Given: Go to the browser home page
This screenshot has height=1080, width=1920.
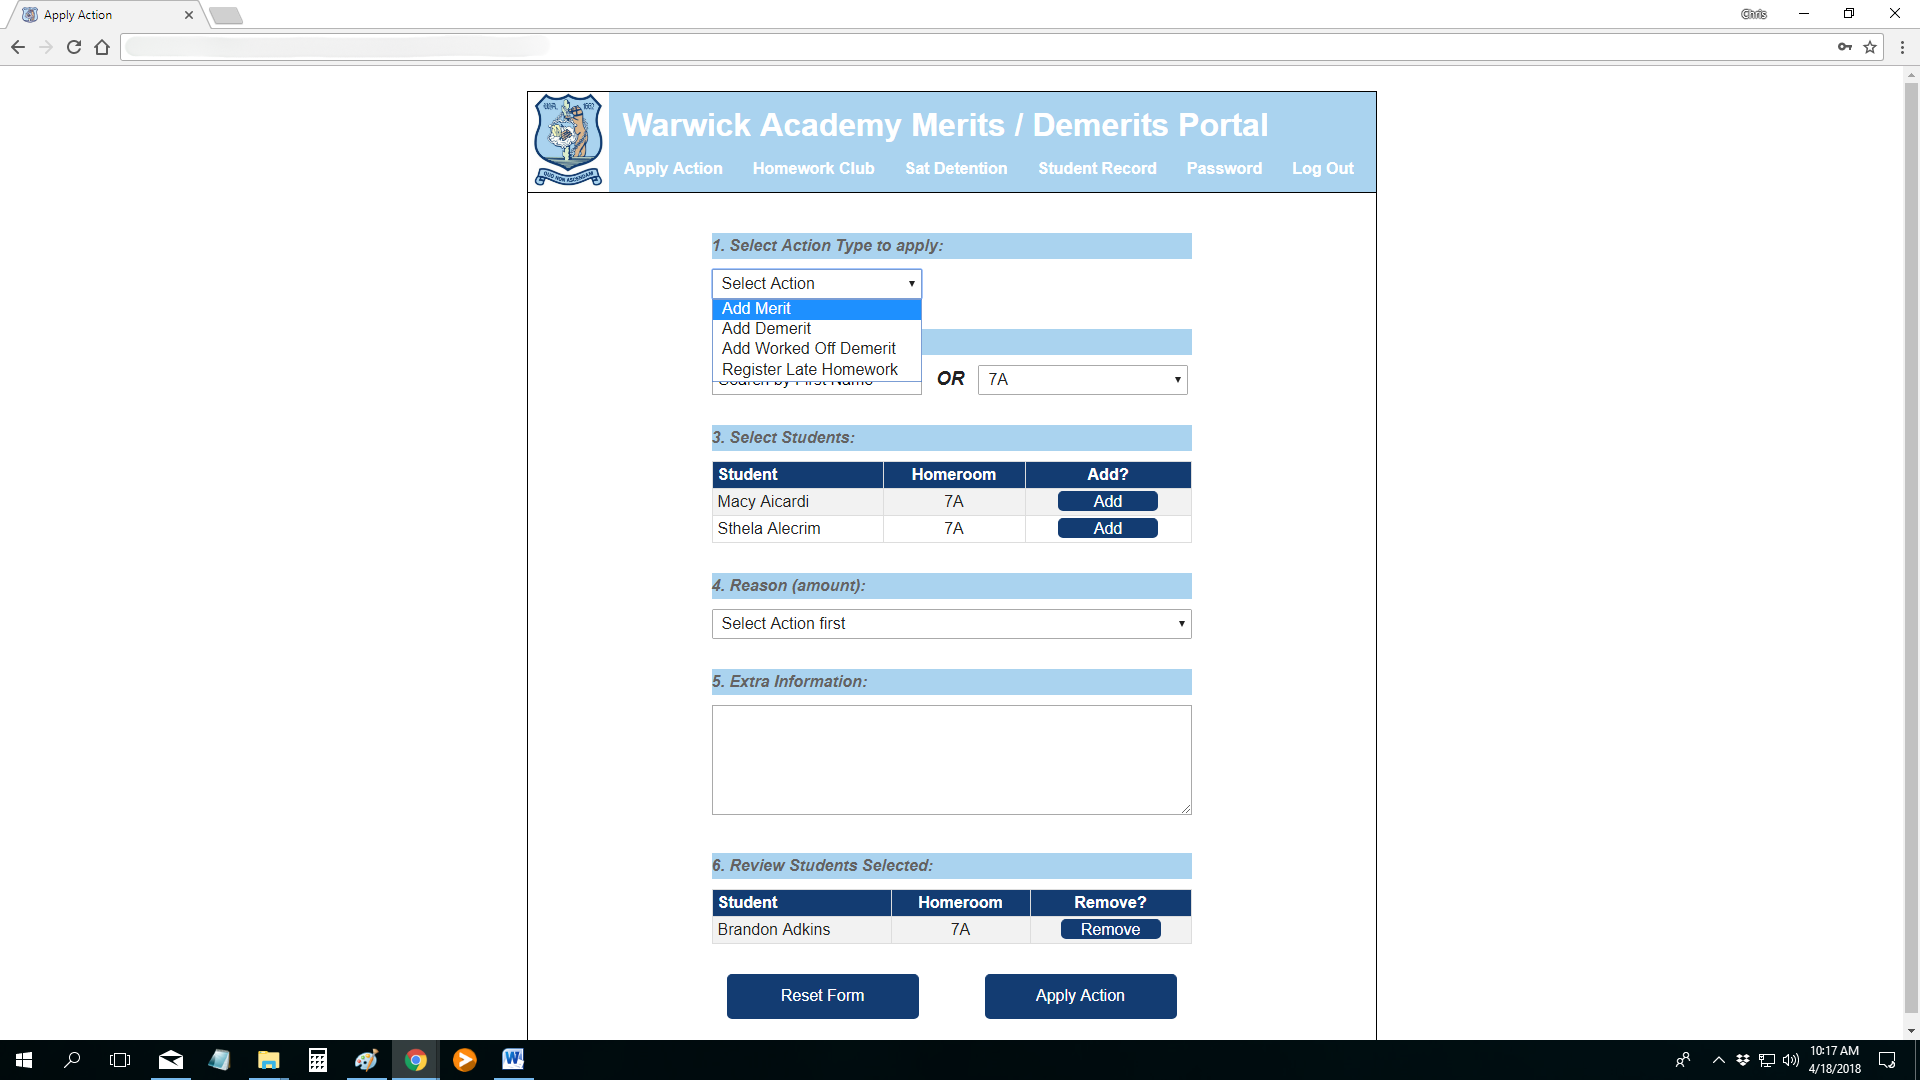Looking at the screenshot, I should [x=102, y=47].
